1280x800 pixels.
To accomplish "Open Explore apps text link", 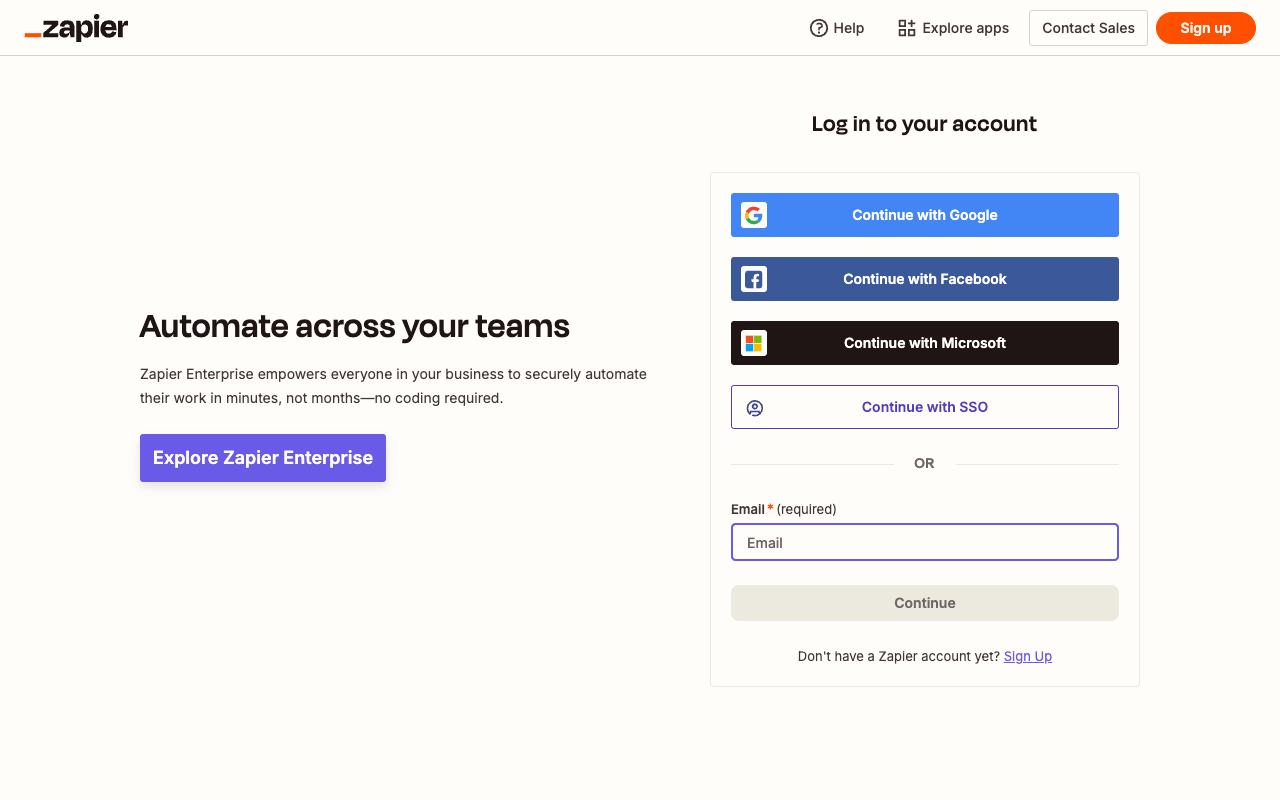I will 966,28.
